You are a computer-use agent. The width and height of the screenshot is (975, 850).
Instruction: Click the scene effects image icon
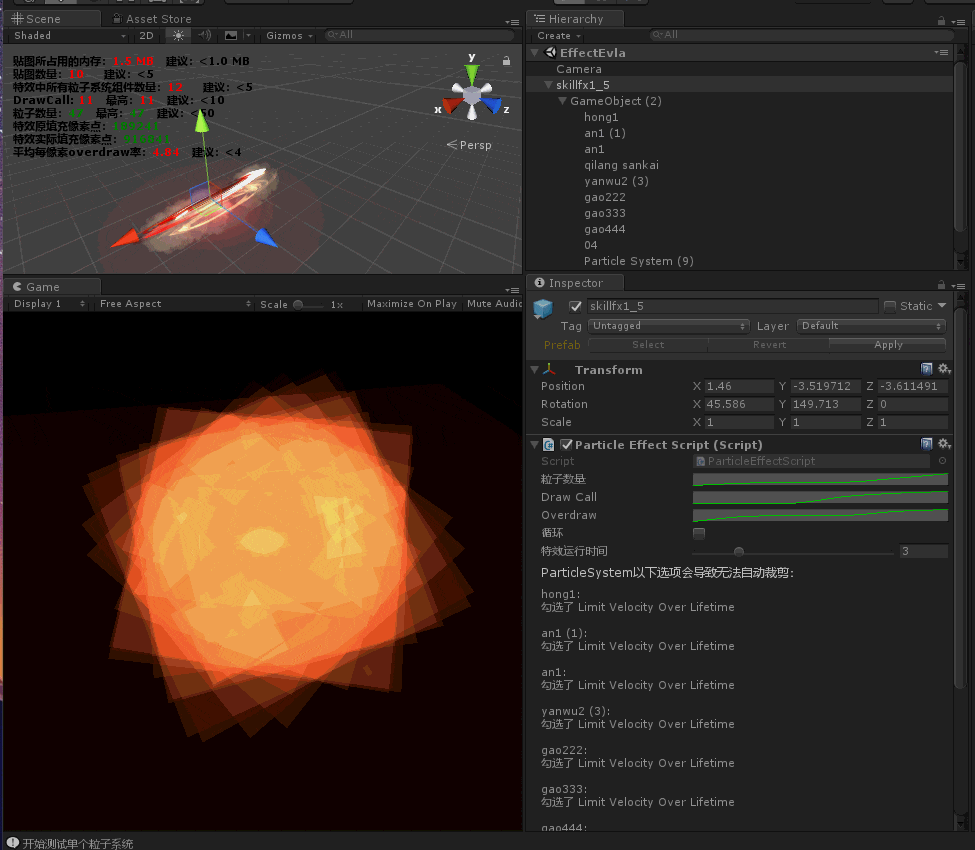[231, 35]
